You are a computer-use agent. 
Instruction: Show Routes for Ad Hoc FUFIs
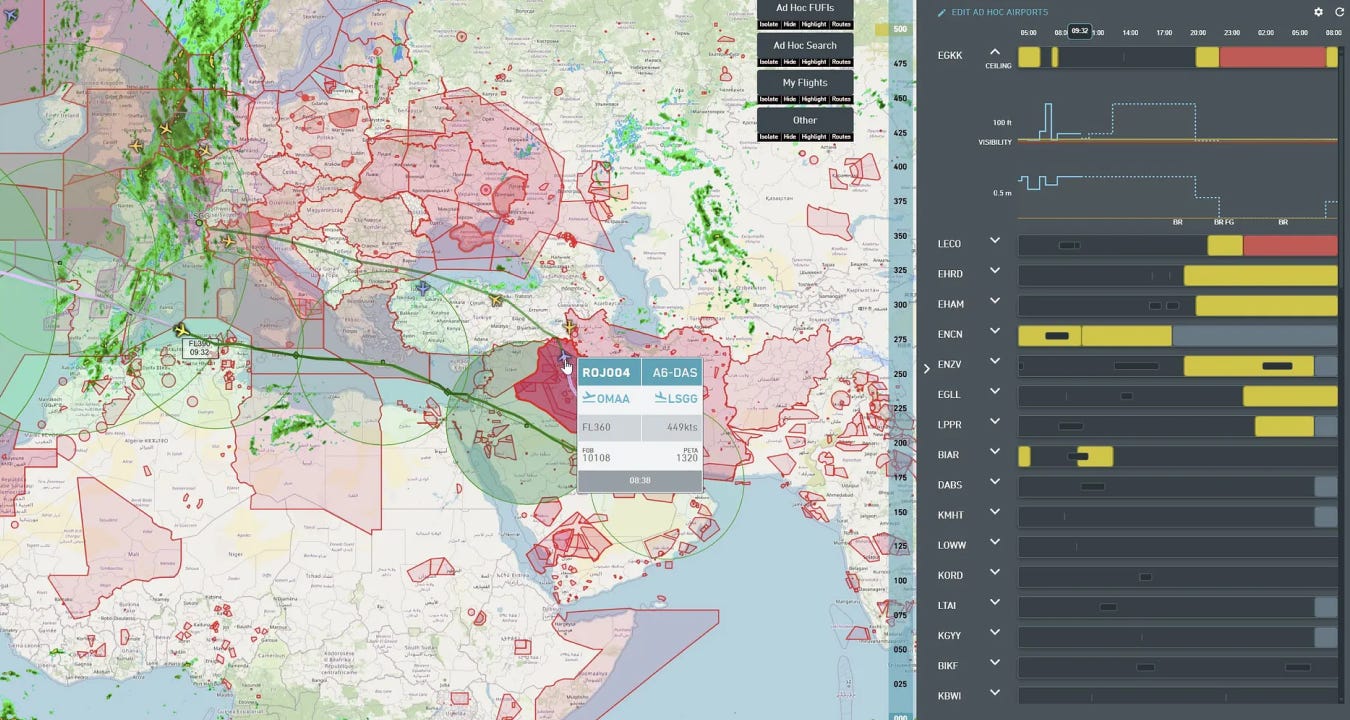[842, 24]
